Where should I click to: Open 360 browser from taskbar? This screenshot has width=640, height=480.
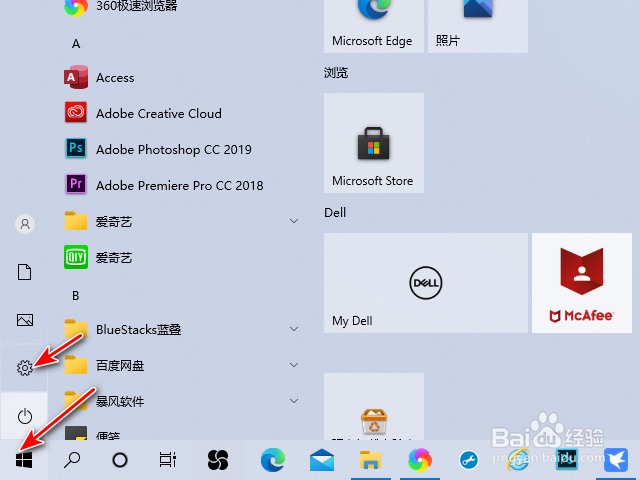(x=420, y=460)
